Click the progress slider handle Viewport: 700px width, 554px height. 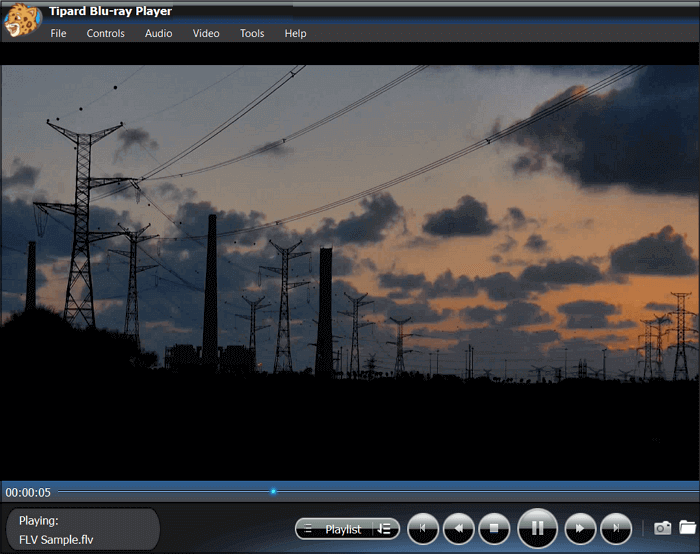pos(273,492)
